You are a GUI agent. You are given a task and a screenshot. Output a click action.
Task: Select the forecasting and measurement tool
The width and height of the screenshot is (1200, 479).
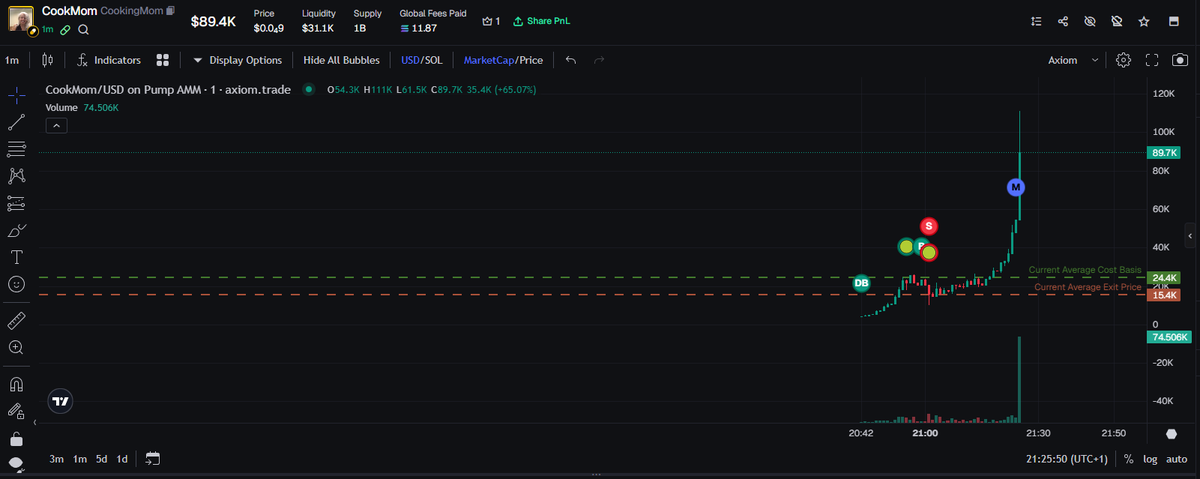point(17,203)
